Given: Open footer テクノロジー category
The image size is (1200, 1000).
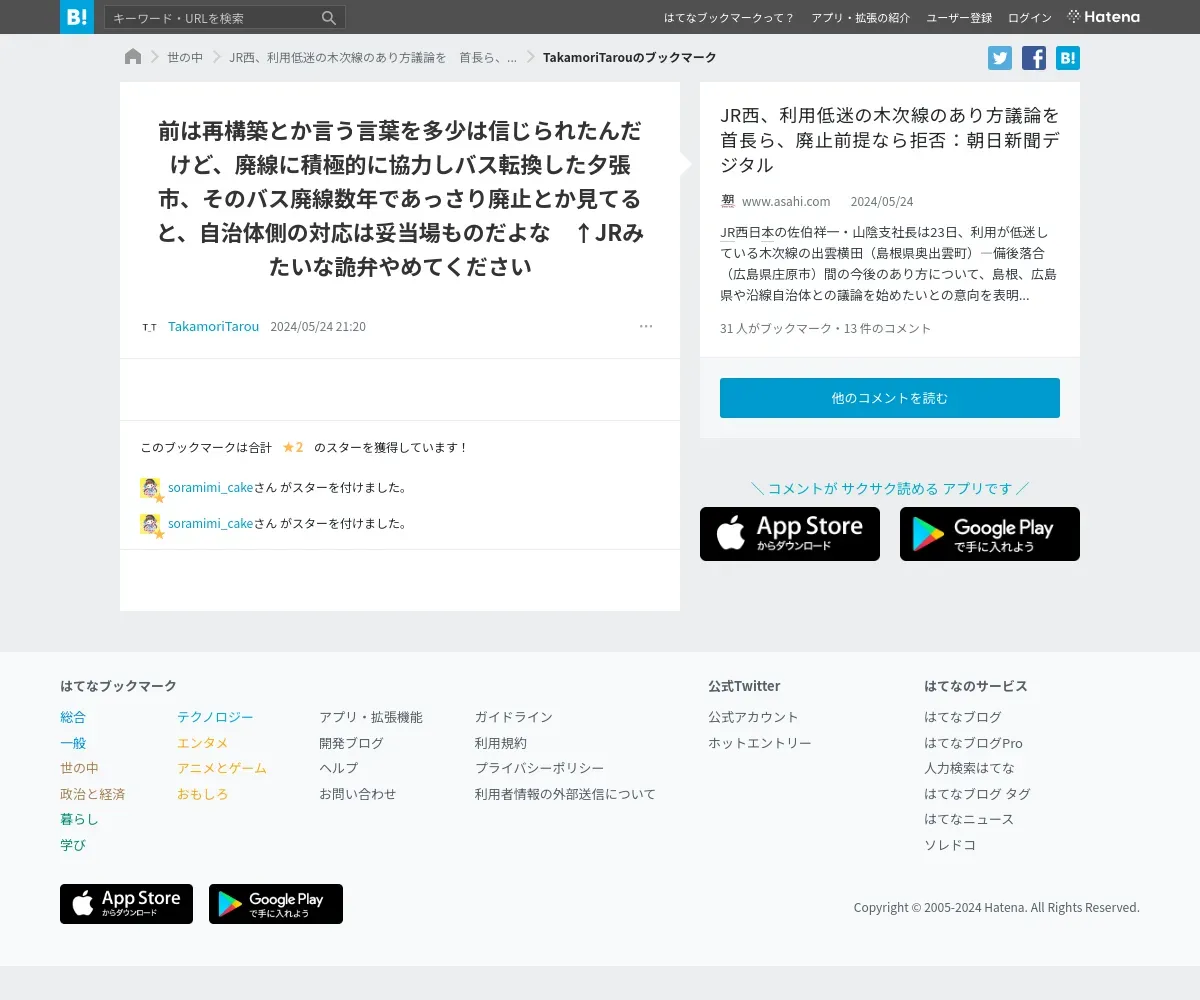Looking at the screenshot, I should click(215, 717).
